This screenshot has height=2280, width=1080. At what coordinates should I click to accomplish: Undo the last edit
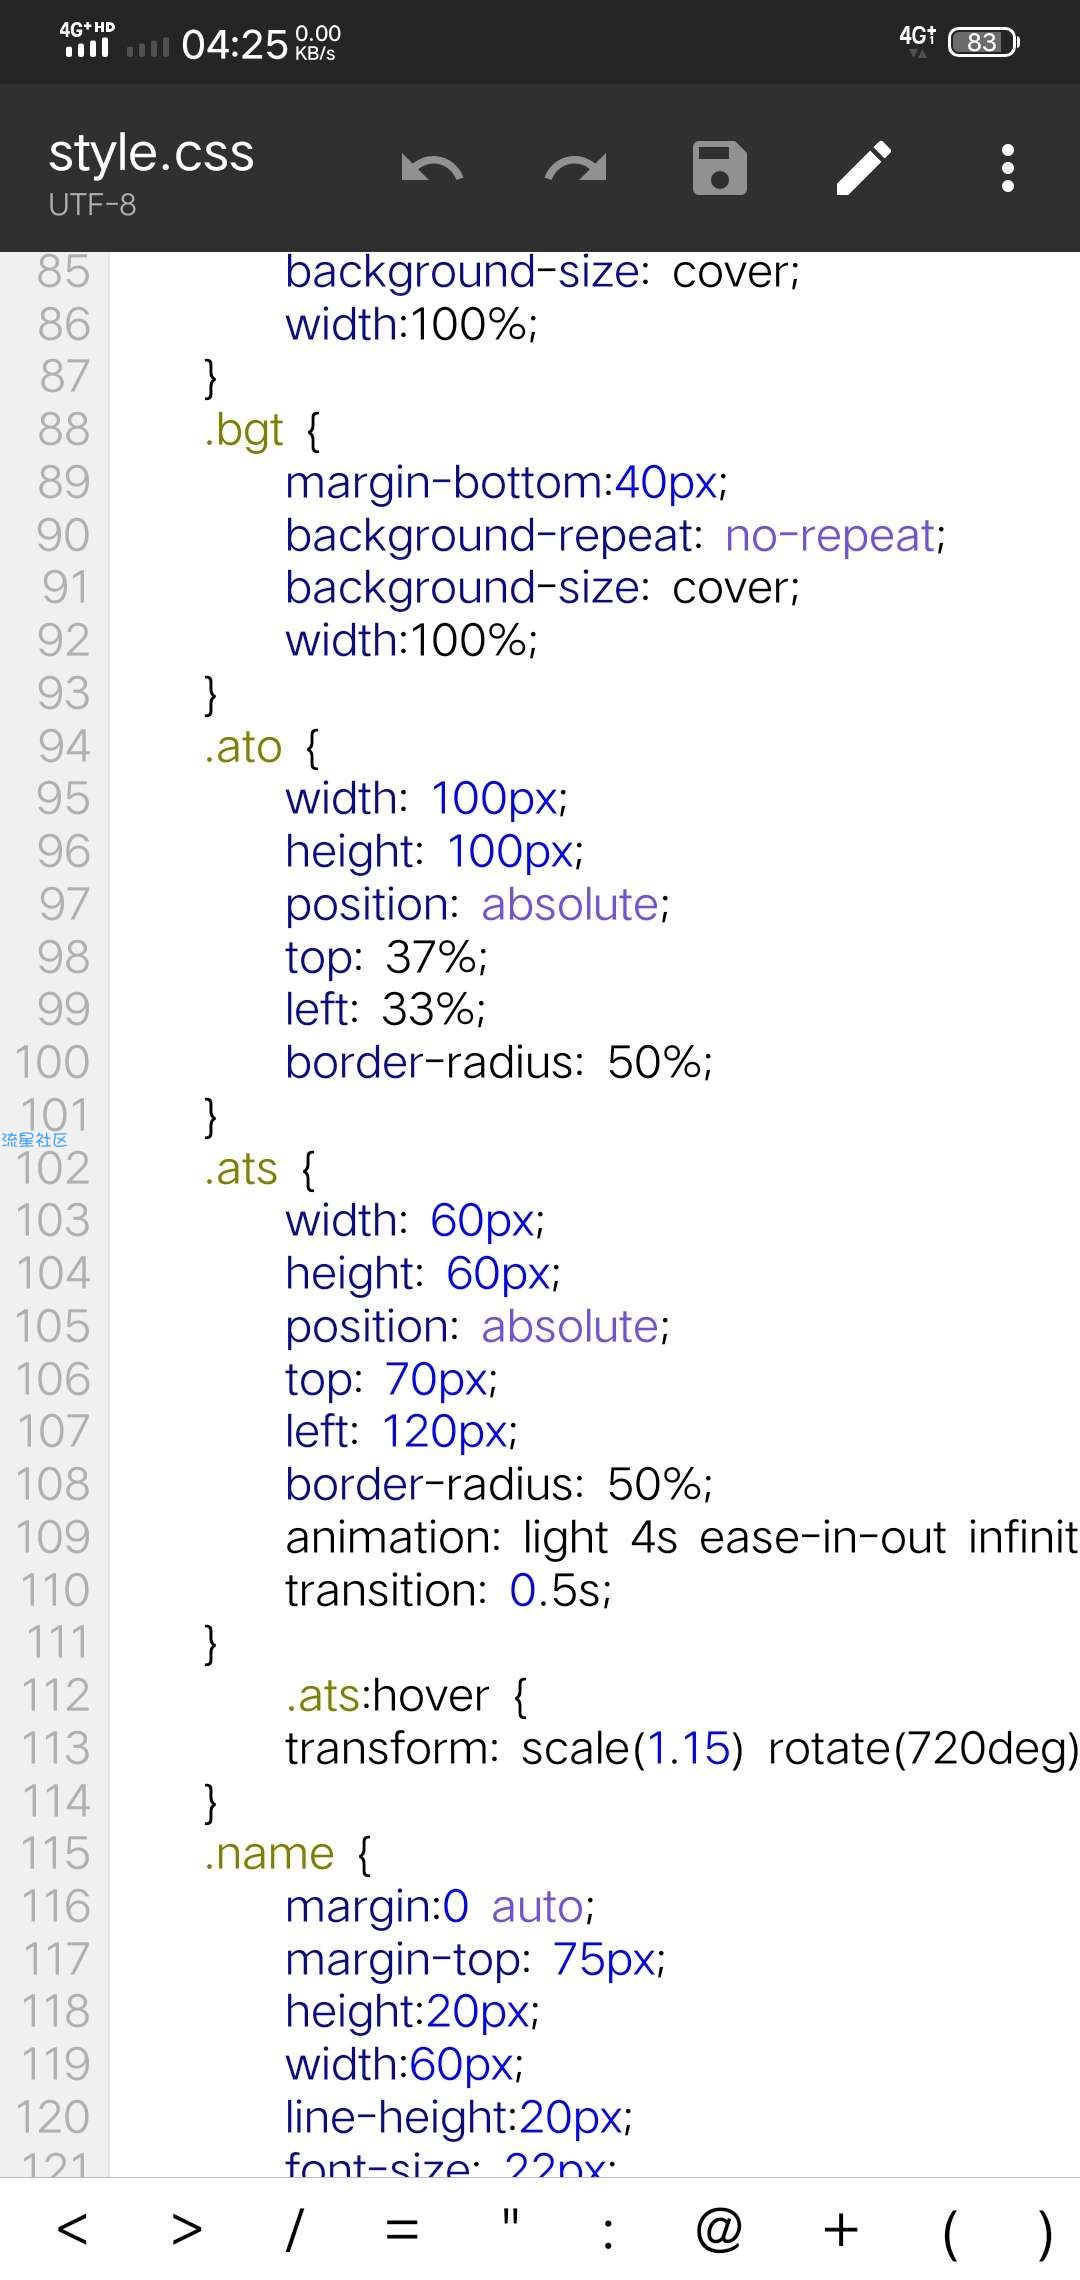coord(431,168)
